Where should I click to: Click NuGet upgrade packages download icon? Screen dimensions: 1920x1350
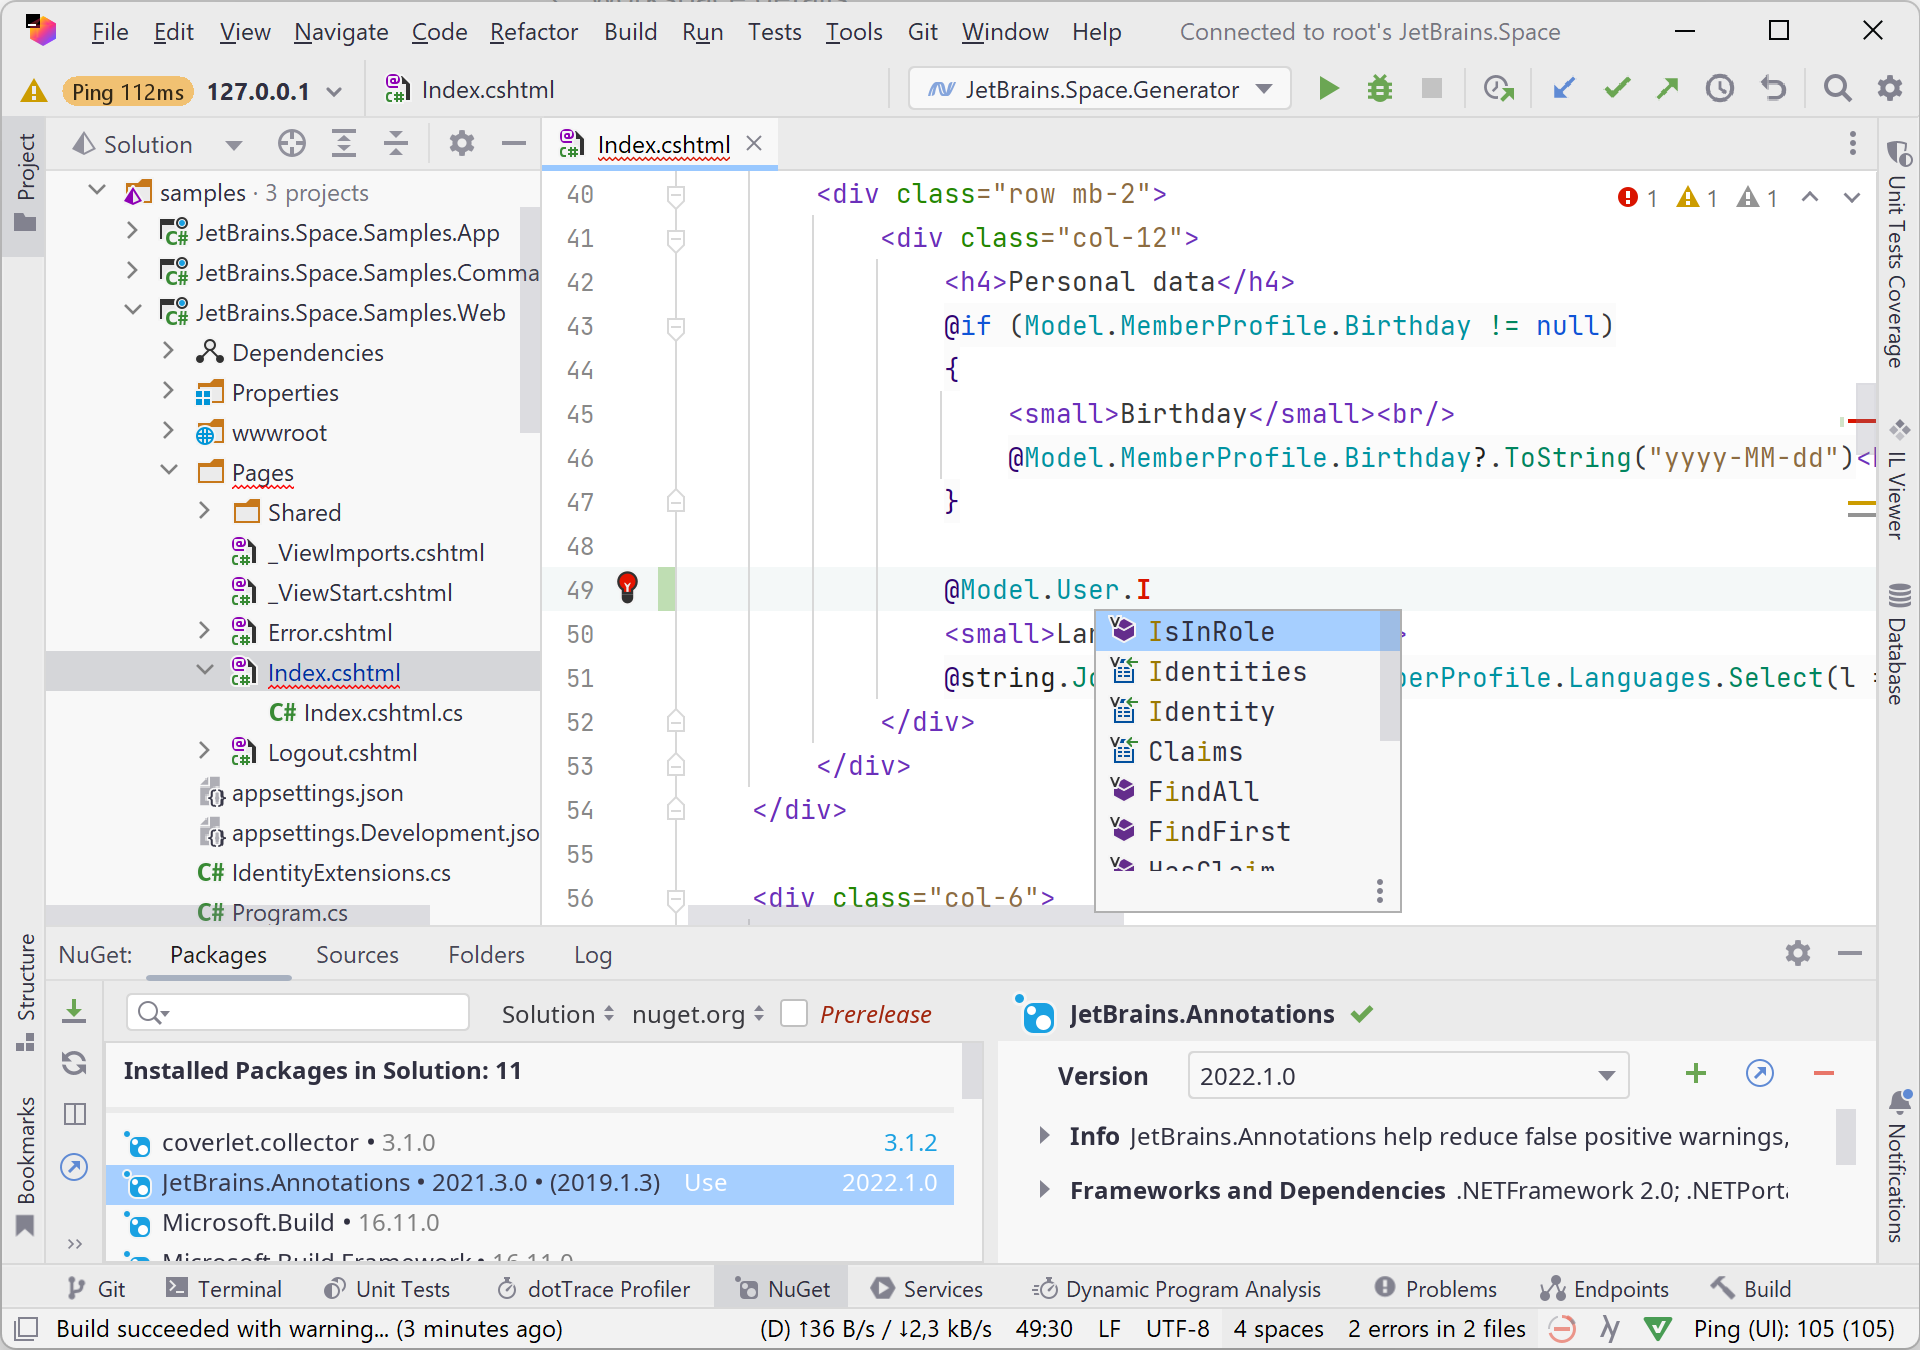pyautogui.click(x=74, y=1012)
